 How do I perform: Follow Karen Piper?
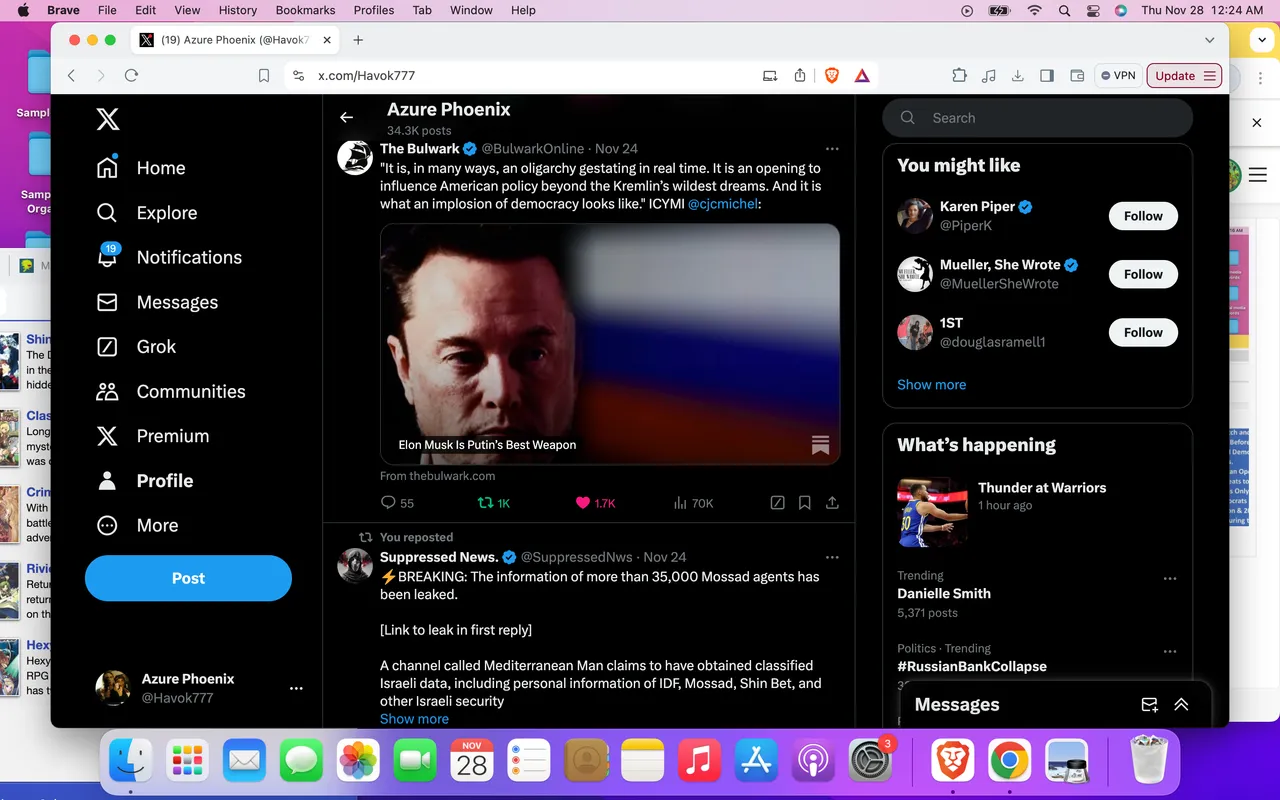(1143, 216)
